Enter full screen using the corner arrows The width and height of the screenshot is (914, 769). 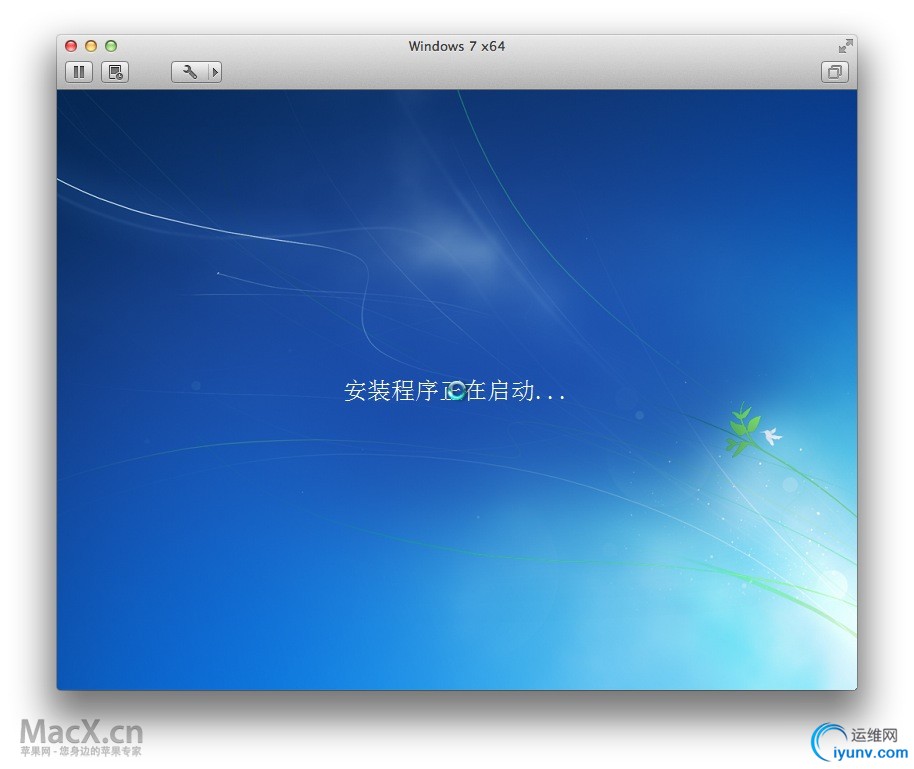pyautogui.click(x=845, y=46)
